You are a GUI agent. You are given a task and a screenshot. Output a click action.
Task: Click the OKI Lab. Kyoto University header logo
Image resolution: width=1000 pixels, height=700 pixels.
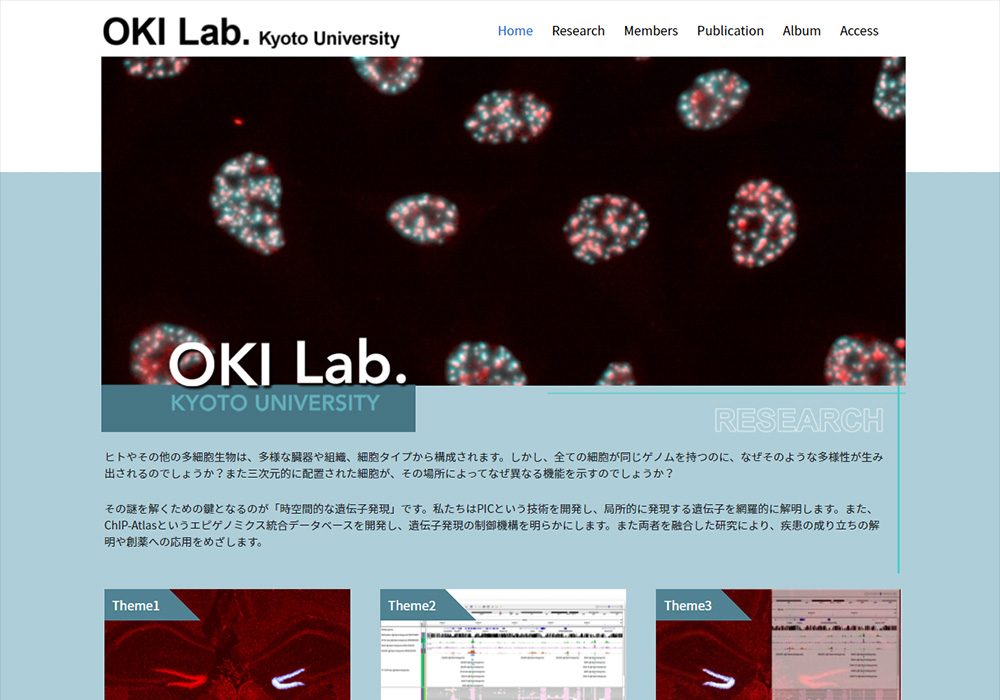[251, 32]
